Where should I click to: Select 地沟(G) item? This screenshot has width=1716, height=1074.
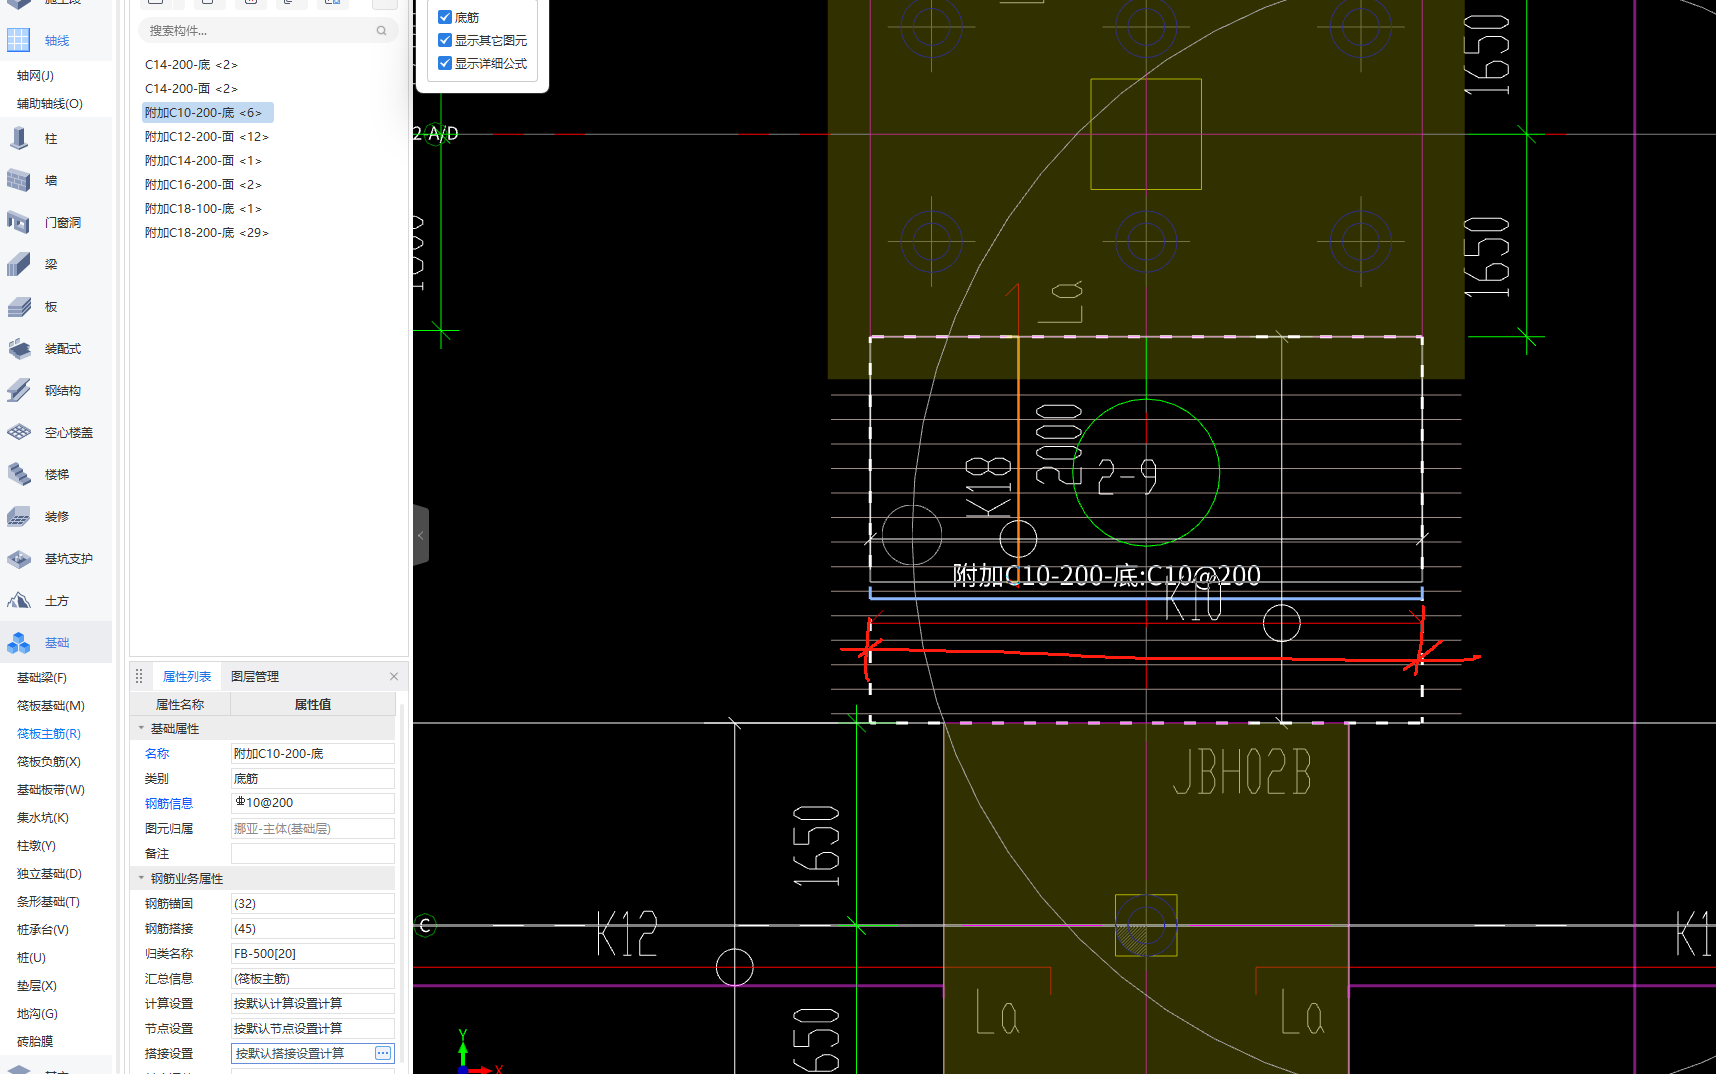[x=37, y=1014]
